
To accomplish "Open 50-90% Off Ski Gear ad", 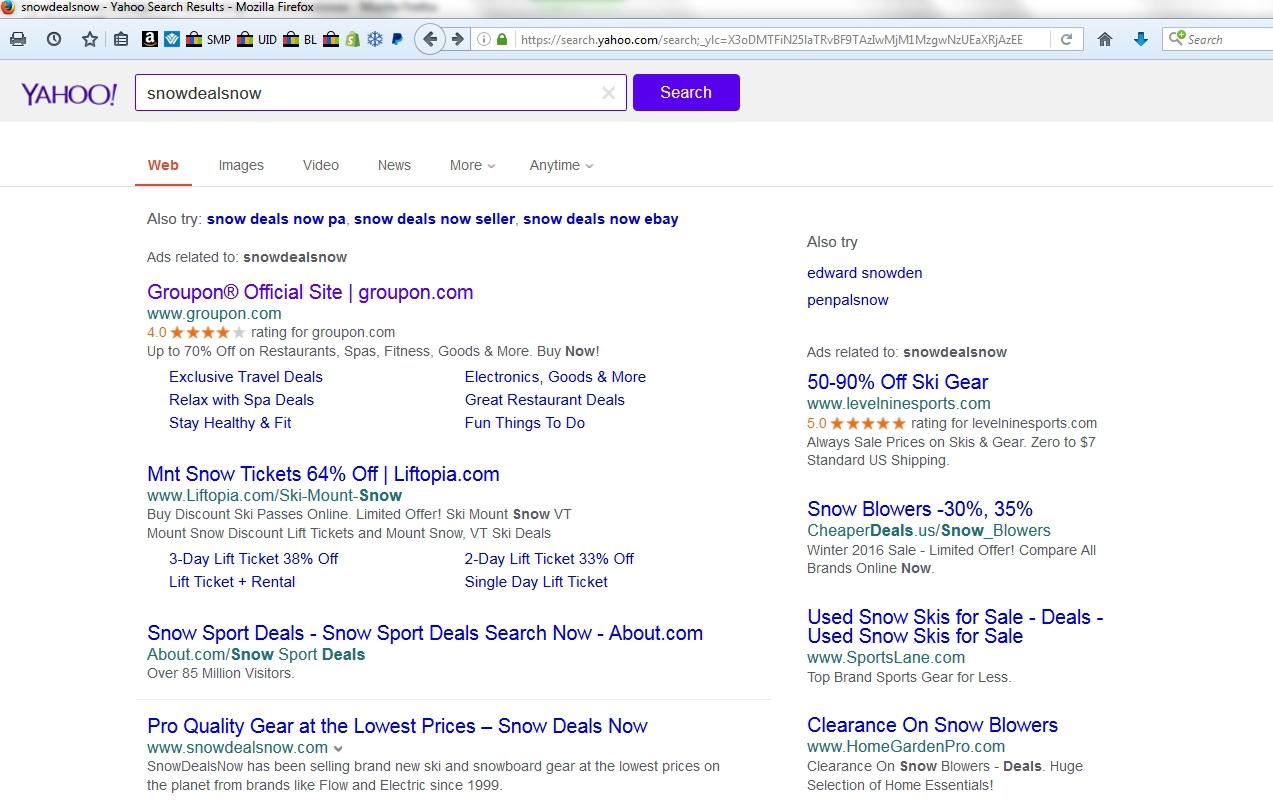I will 897,382.
